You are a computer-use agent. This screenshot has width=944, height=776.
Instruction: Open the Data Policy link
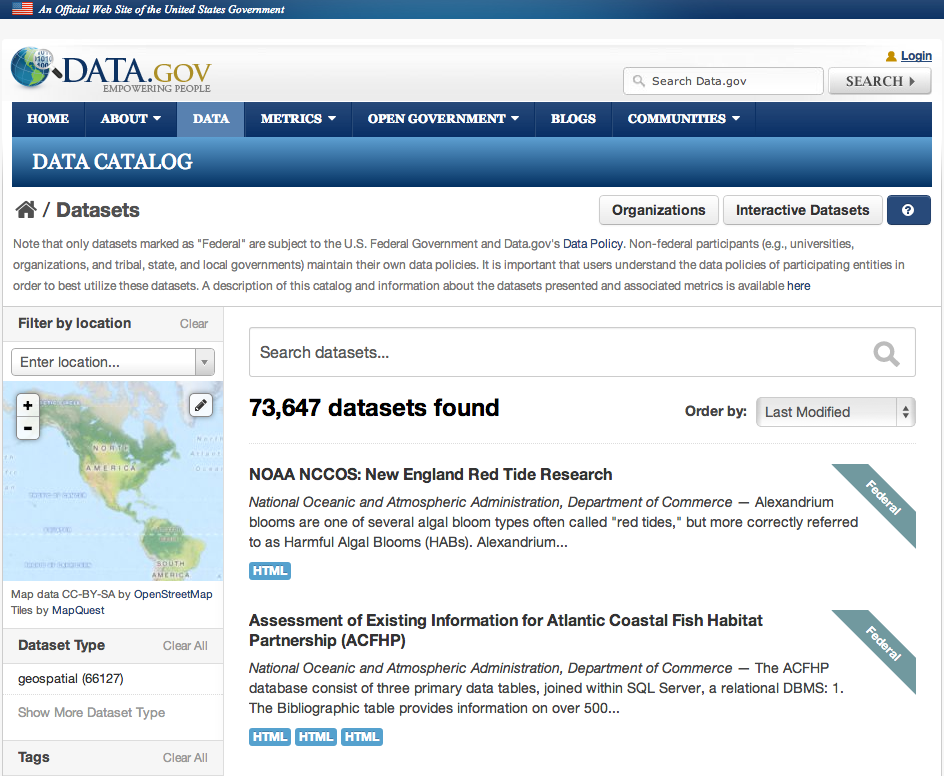592,244
